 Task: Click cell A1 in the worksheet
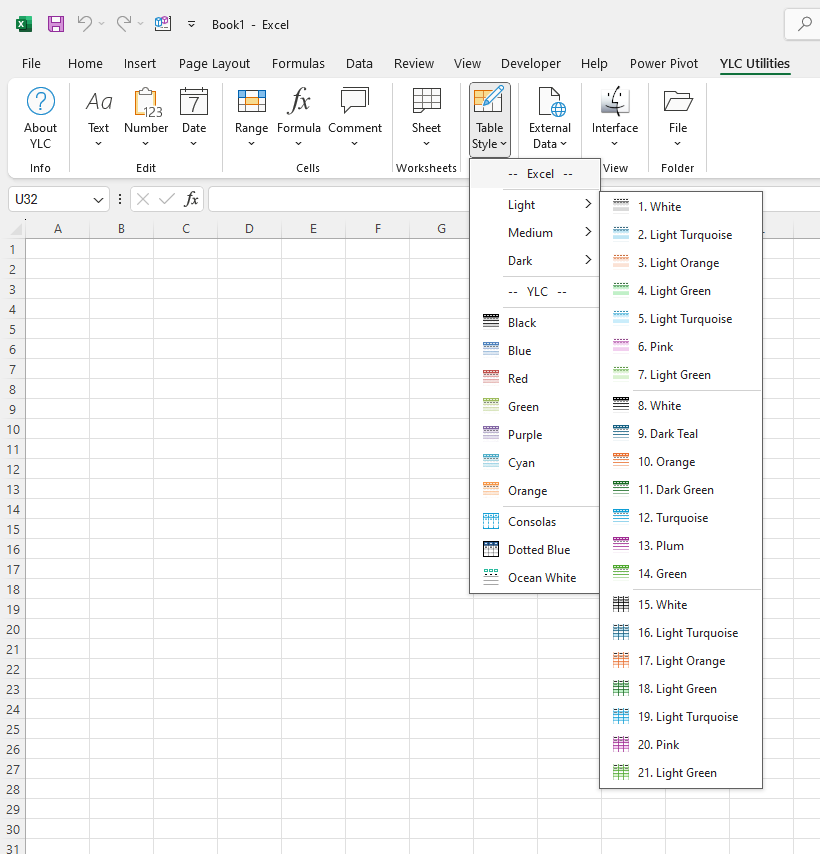(x=57, y=249)
